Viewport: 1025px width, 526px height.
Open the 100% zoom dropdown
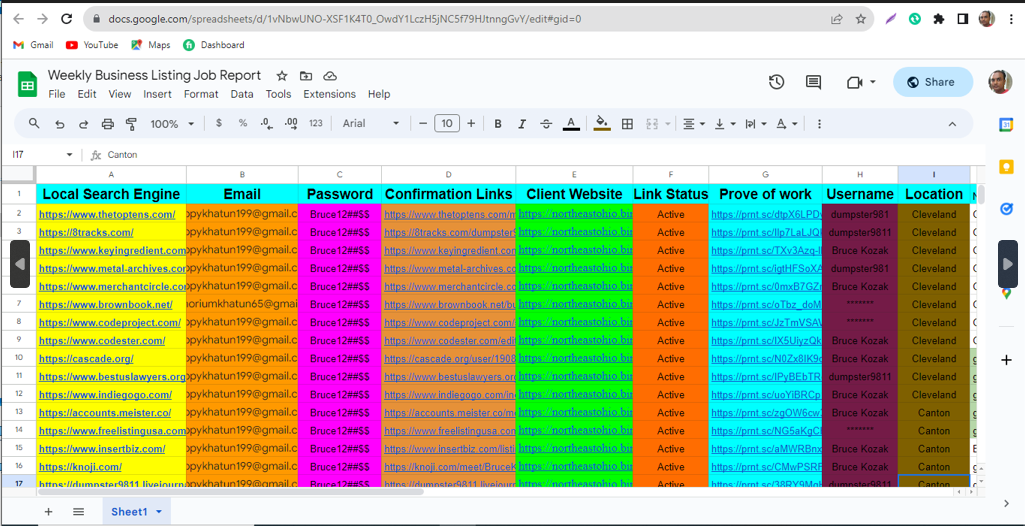tap(172, 123)
